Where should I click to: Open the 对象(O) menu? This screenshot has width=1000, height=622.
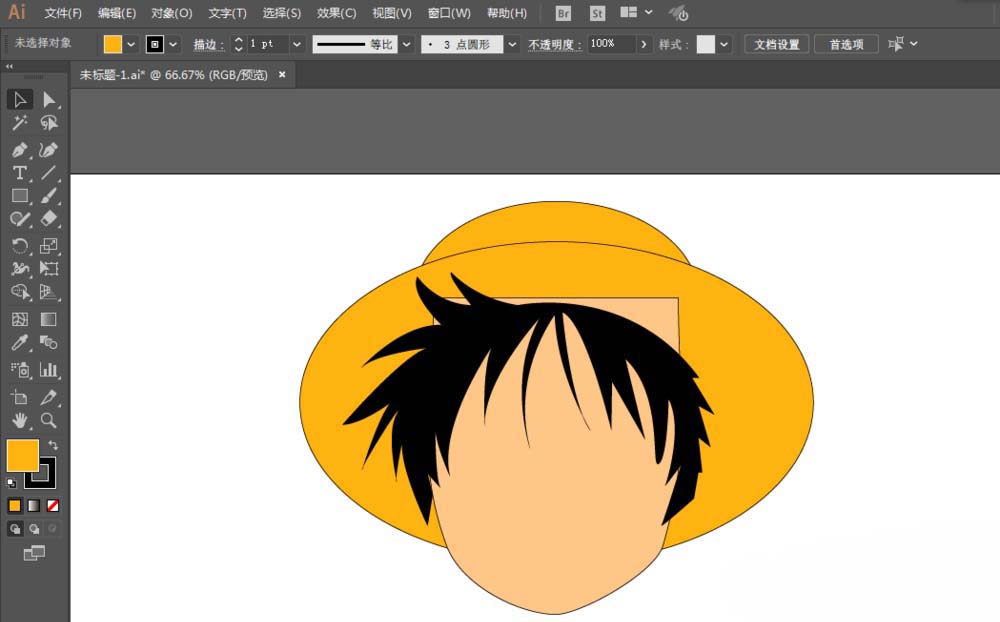[x=172, y=13]
